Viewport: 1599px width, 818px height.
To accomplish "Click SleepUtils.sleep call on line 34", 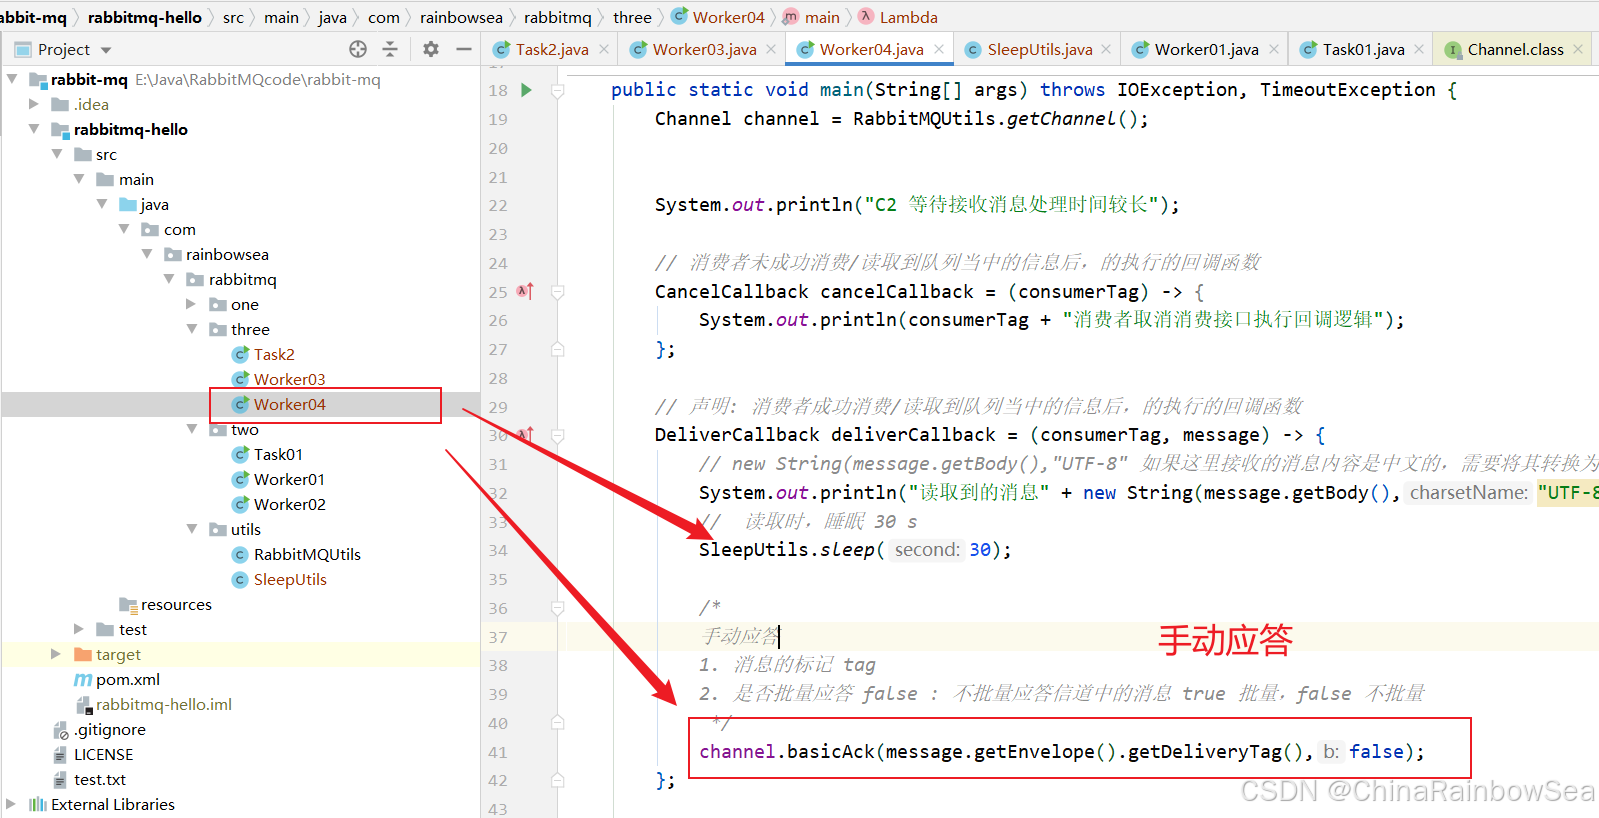I will (787, 550).
